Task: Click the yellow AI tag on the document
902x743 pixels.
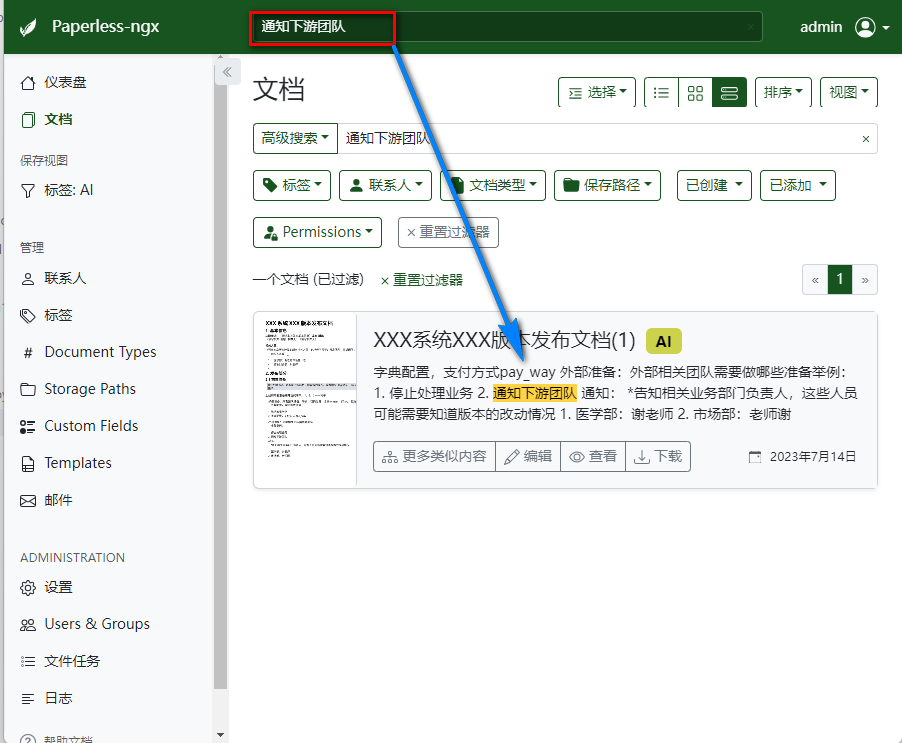Action: [x=663, y=341]
